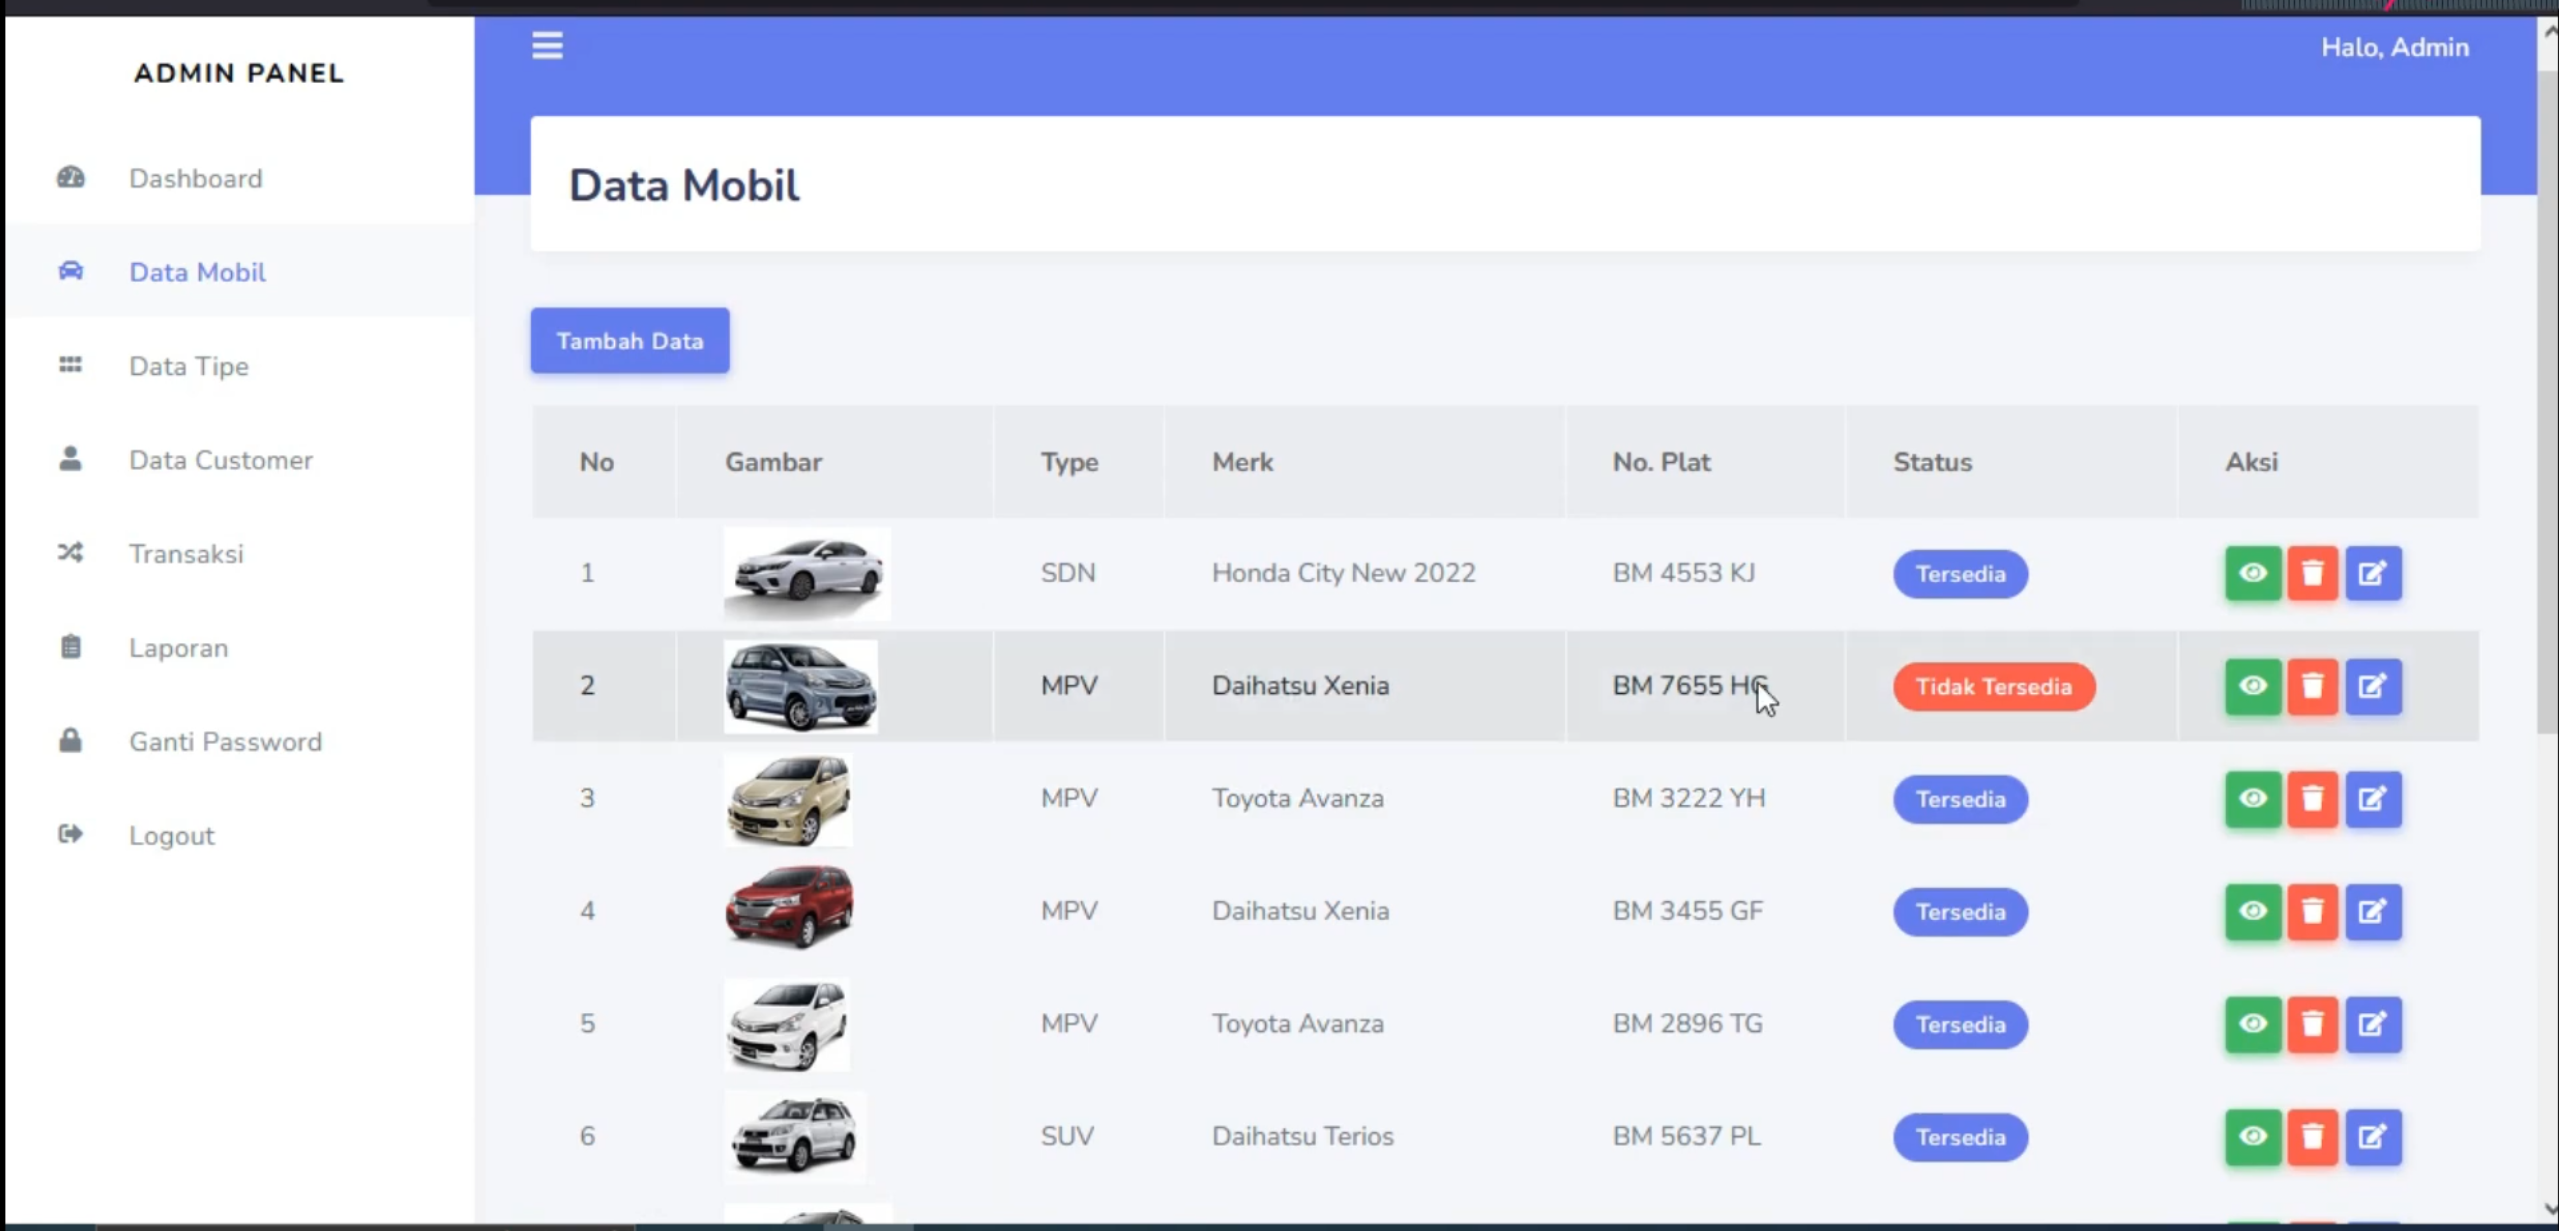This screenshot has height=1231, width=2559.
Task: Click the Daihatsu Terios thumbnail
Action: [x=795, y=1137]
